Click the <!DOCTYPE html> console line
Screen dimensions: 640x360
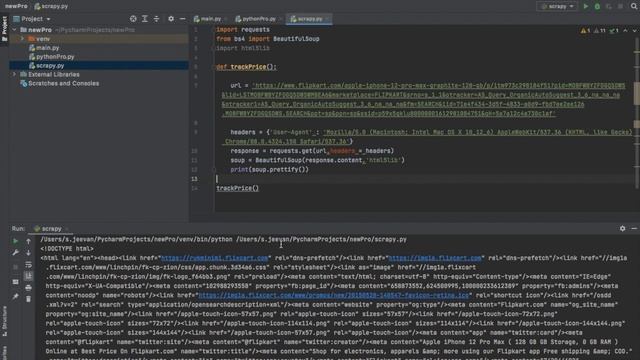[x=67, y=249]
